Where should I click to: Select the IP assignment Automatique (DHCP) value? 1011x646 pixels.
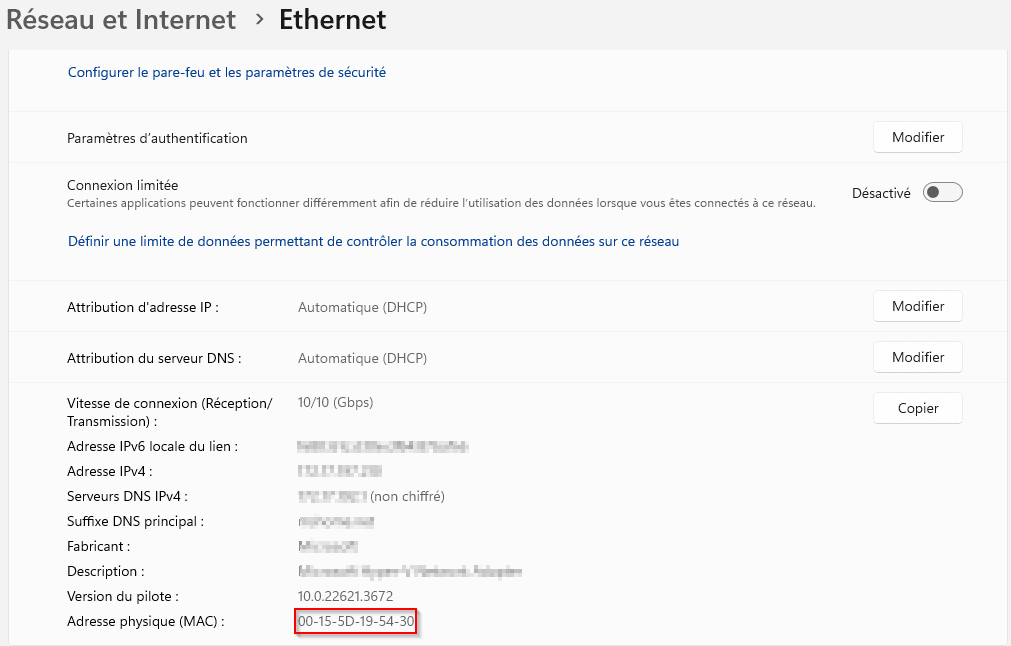(362, 307)
